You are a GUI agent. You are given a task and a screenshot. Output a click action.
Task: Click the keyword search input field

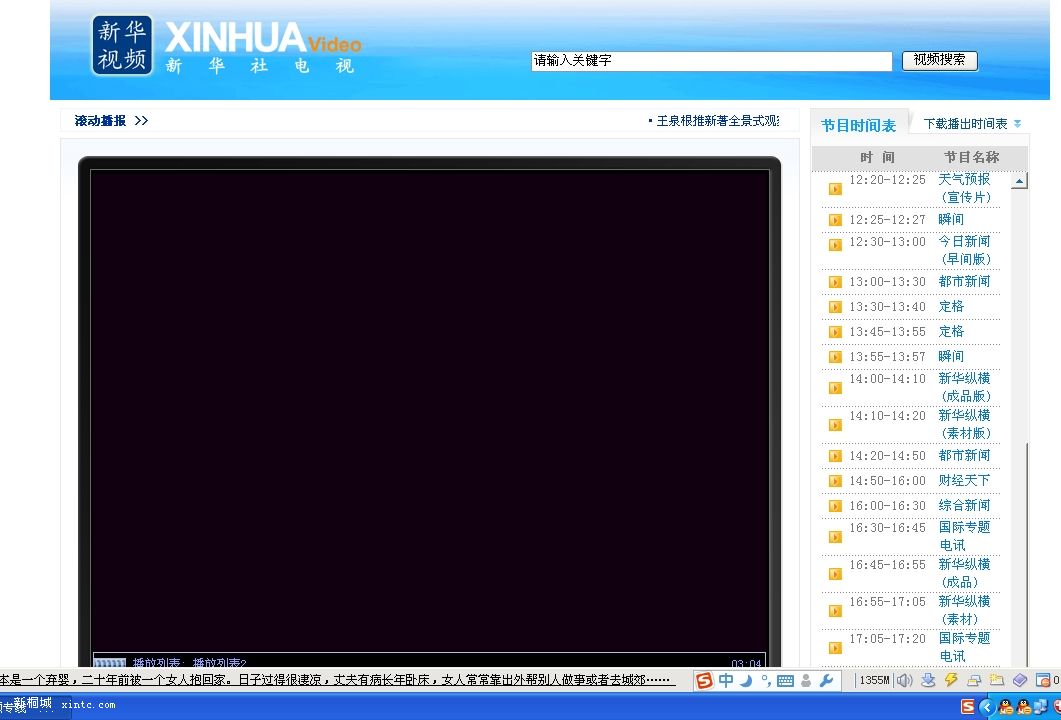pos(711,61)
